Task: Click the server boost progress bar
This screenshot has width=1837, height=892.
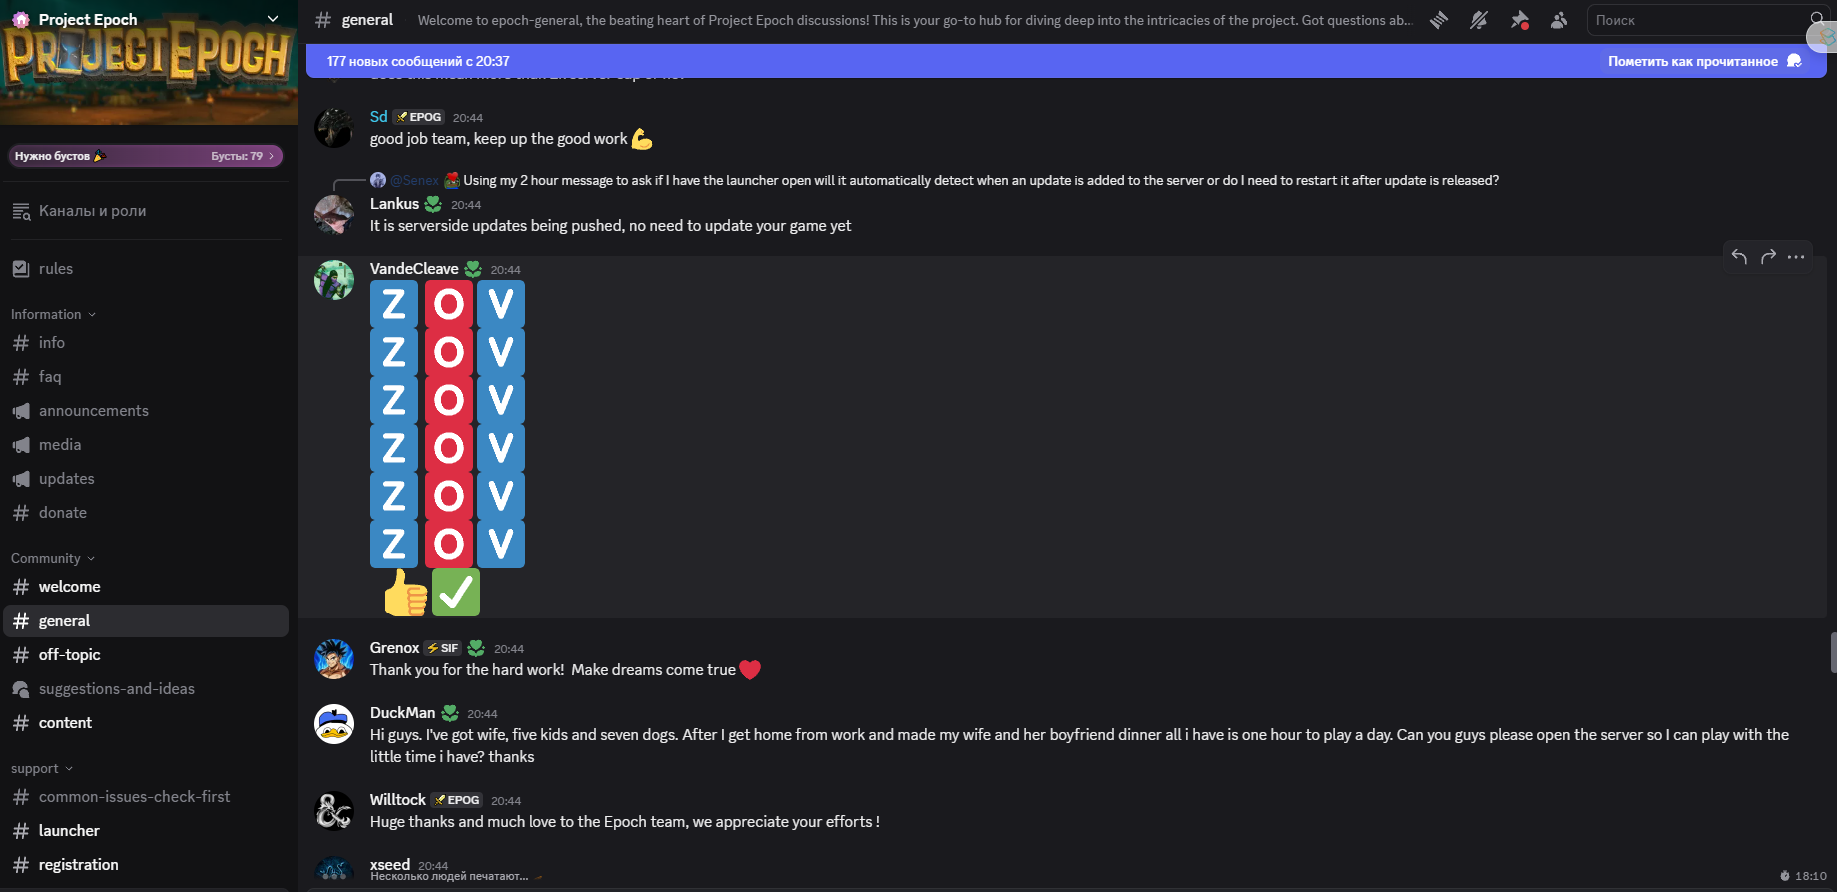Action: [x=146, y=156]
